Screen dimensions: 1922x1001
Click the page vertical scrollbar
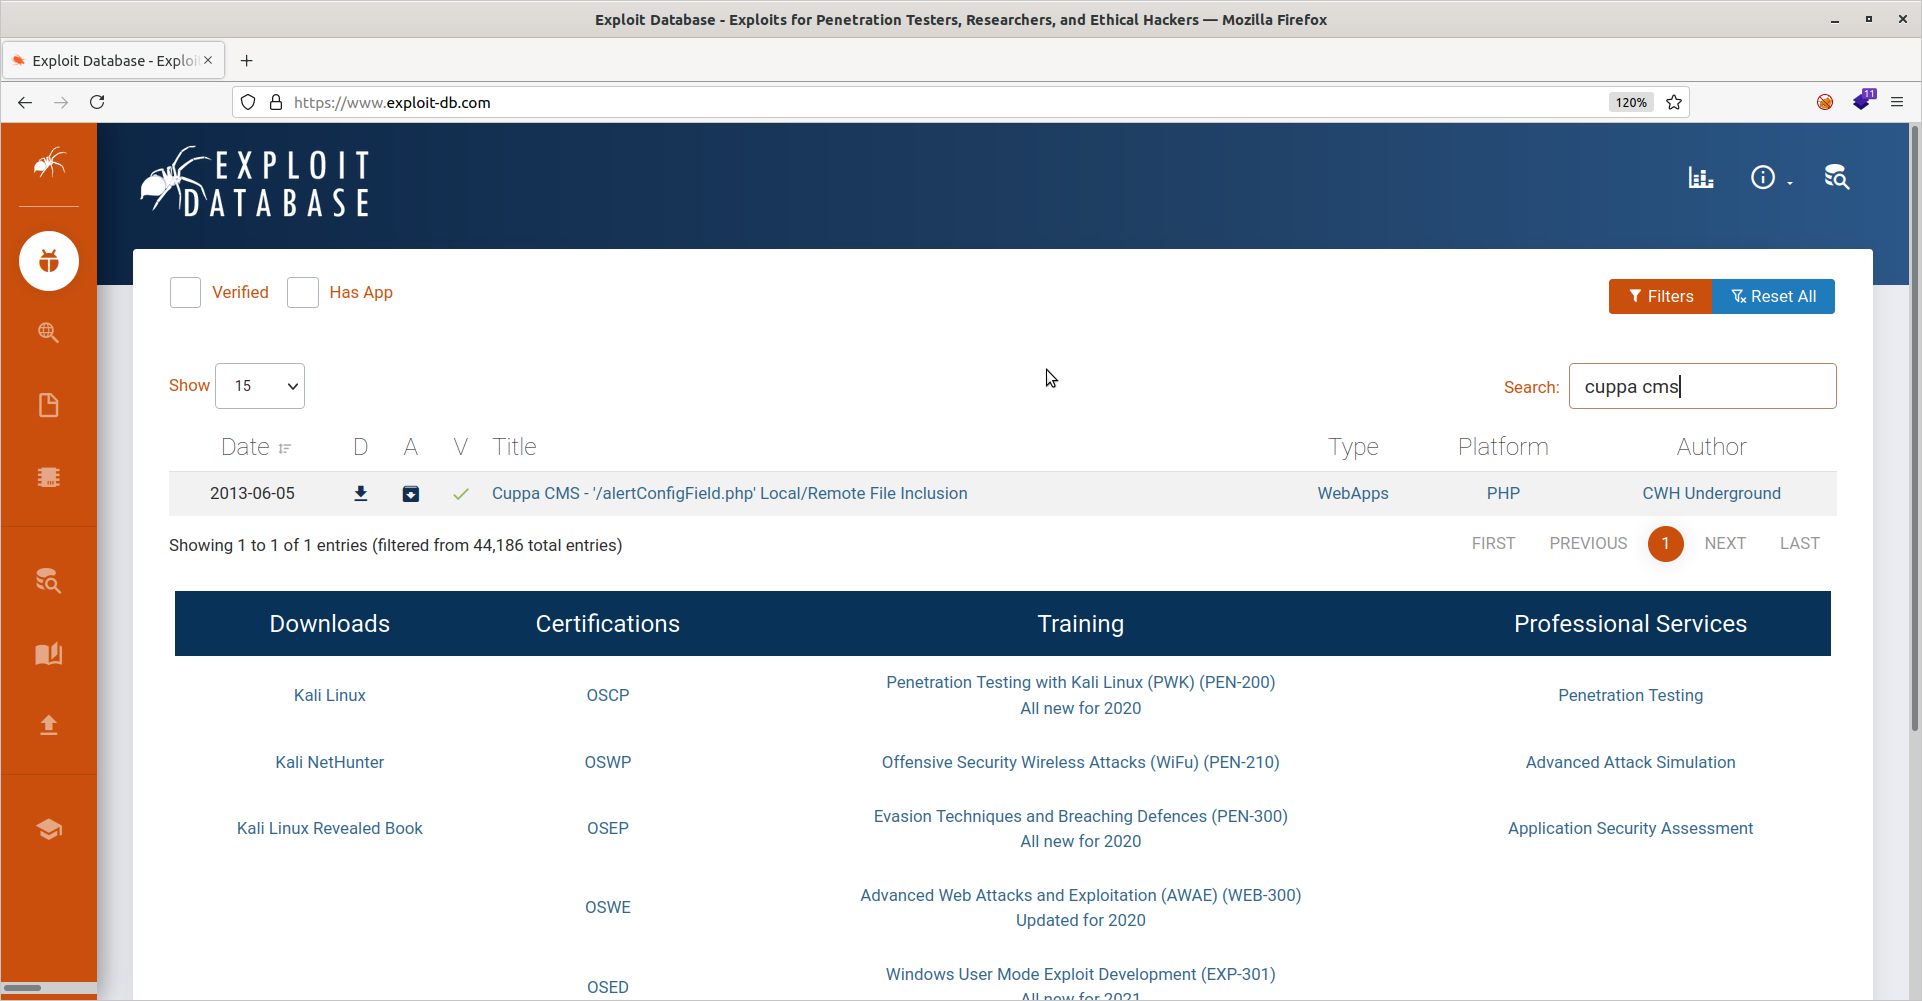click(x=1915, y=430)
